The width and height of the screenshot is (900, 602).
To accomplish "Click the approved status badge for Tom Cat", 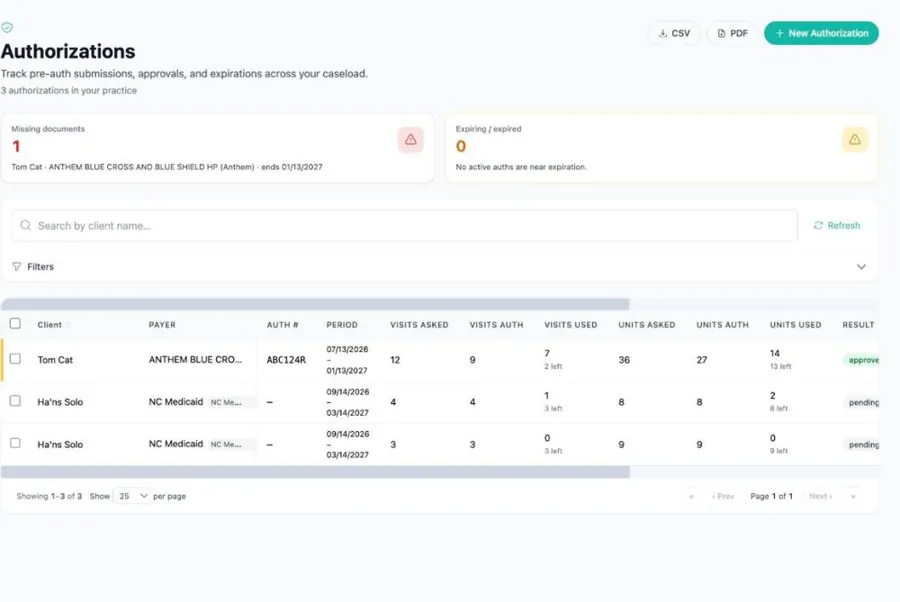I will point(862,360).
